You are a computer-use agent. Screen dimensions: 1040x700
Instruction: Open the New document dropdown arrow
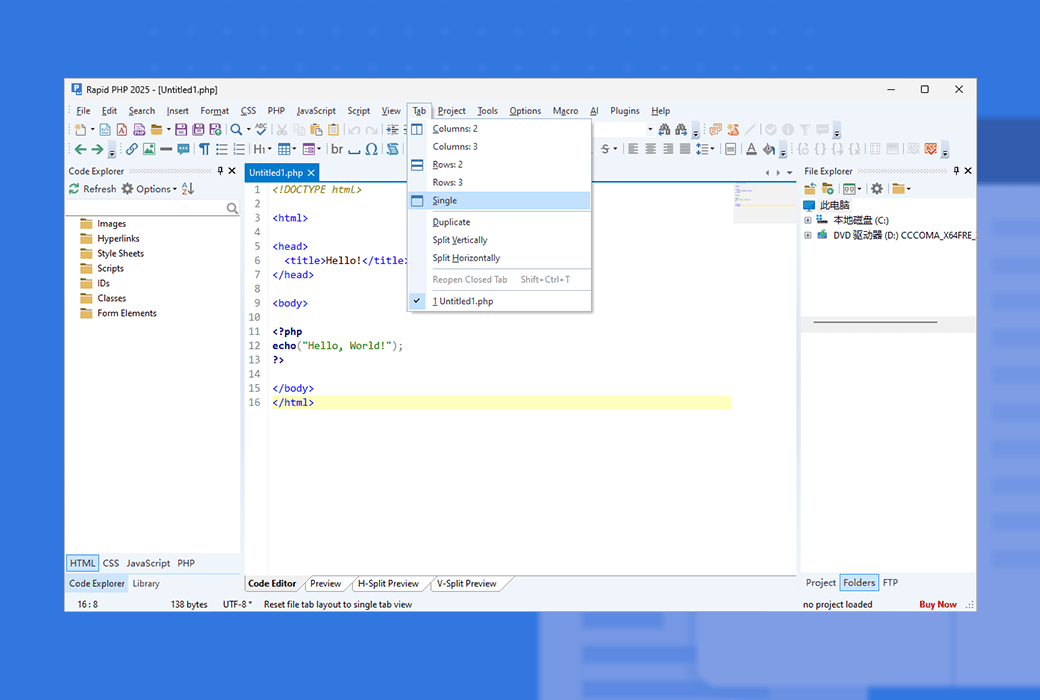(x=92, y=129)
